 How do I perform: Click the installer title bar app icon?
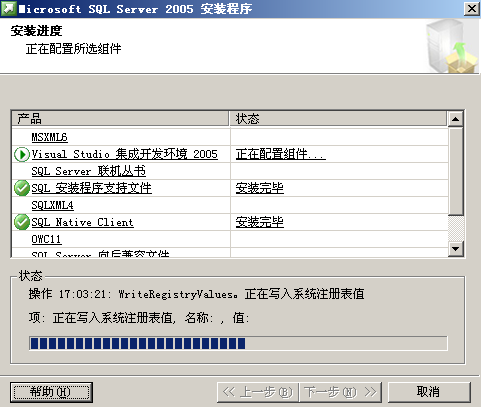tap(9, 8)
